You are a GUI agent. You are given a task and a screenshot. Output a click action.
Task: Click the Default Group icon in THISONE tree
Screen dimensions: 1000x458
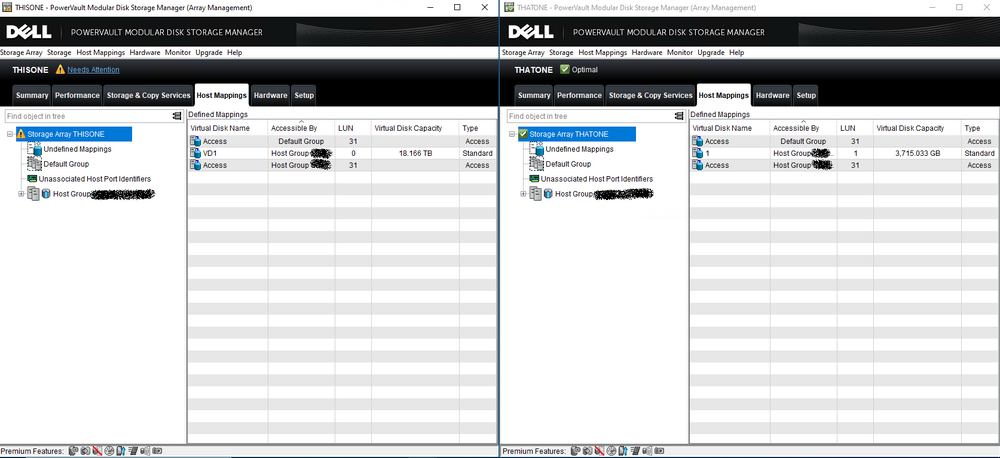tap(34, 164)
